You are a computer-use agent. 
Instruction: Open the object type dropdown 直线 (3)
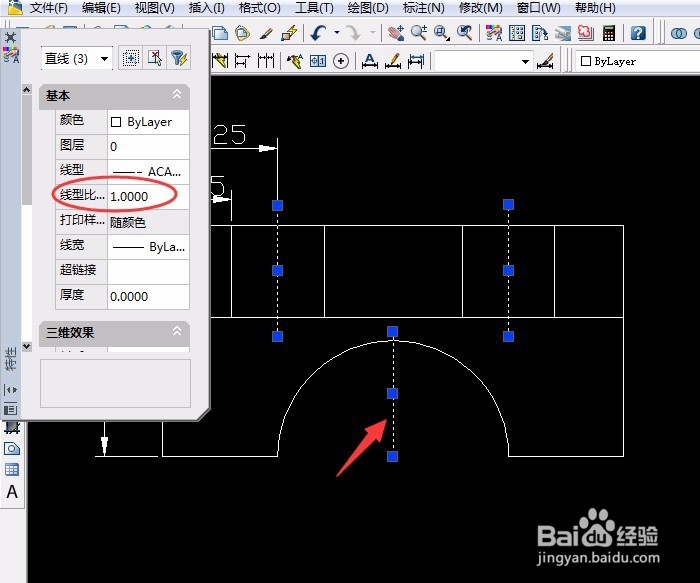[77, 58]
